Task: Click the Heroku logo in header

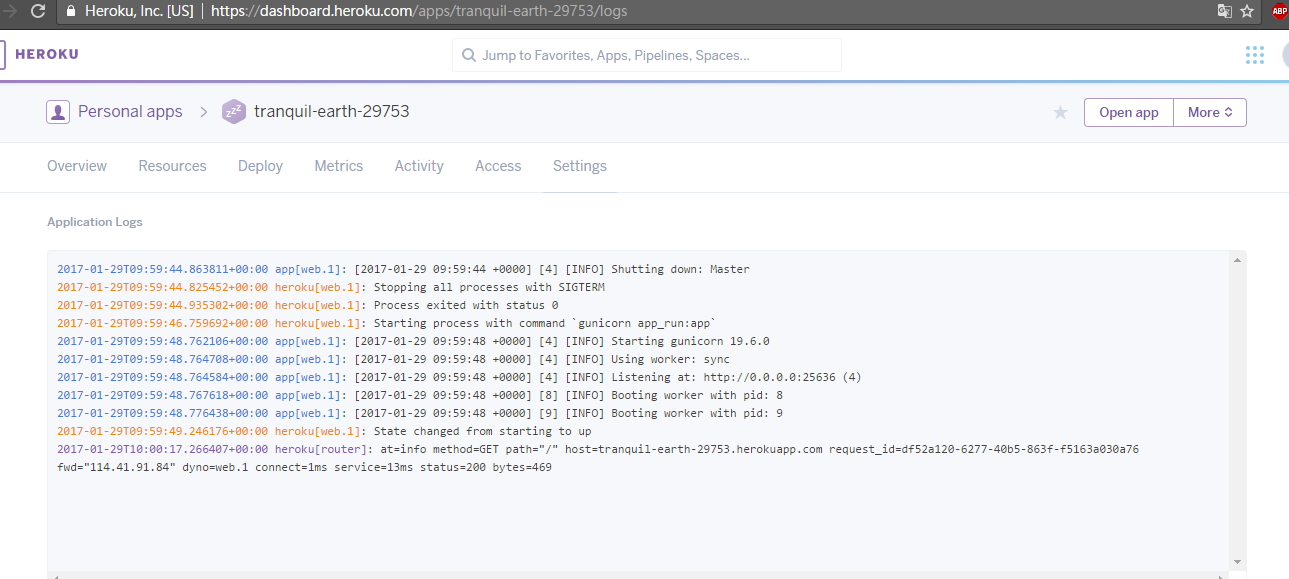Action: [x=40, y=55]
